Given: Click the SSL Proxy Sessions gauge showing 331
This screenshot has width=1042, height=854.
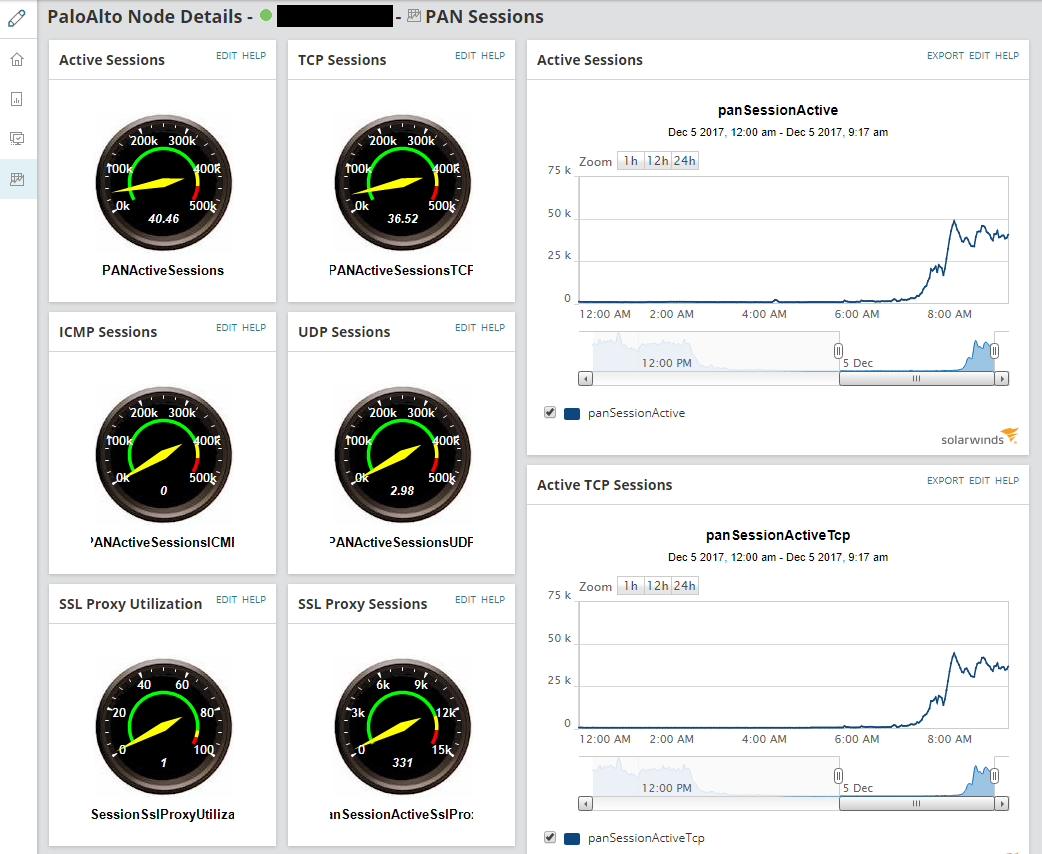Looking at the screenshot, I should click(403, 726).
